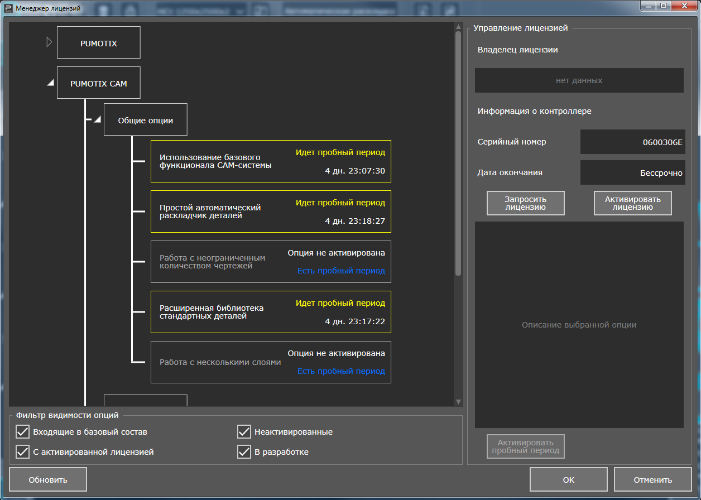Viewport: 701px width, 500px height.
Task: Click Есть пробный период link for чертежей option
Action: (341, 271)
